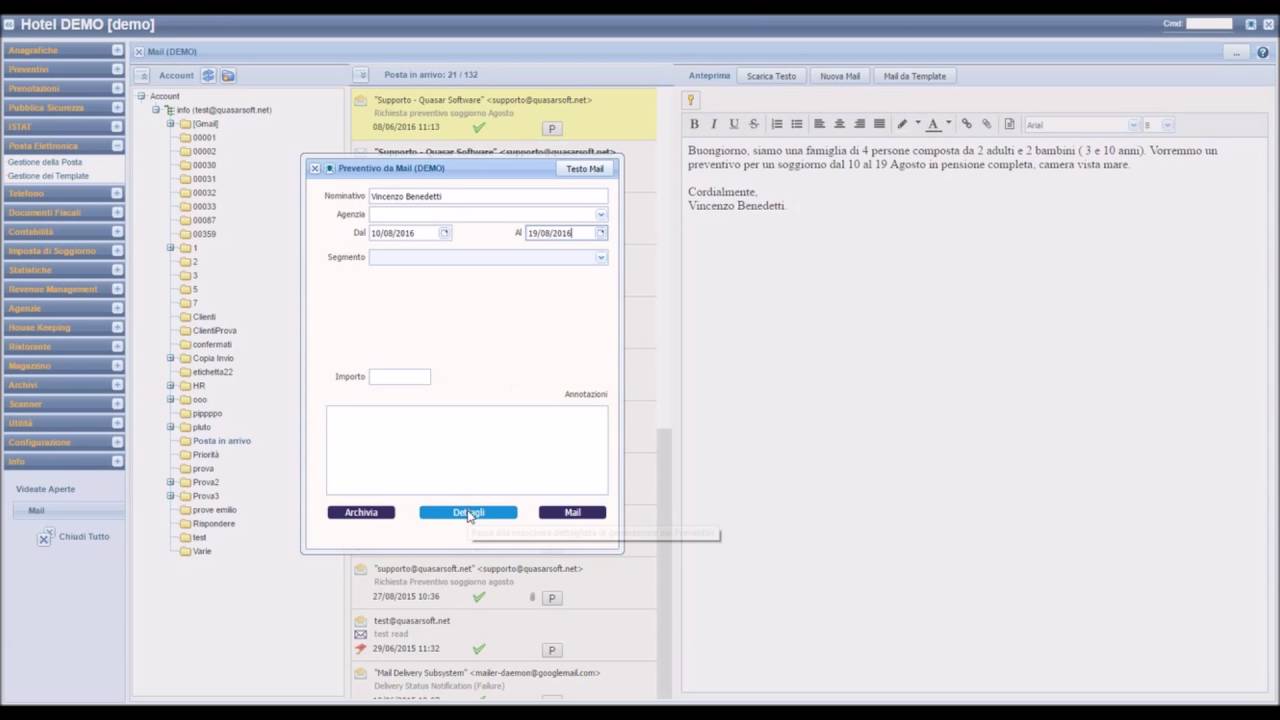Click the Scarica Testo button

[771, 76]
